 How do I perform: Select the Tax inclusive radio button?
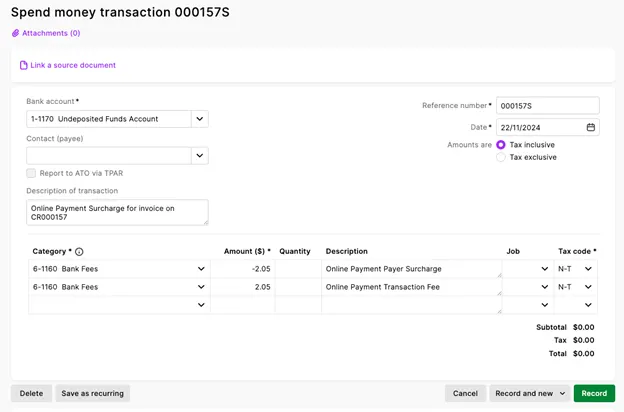pyautogui.click(x=501, y=145)
